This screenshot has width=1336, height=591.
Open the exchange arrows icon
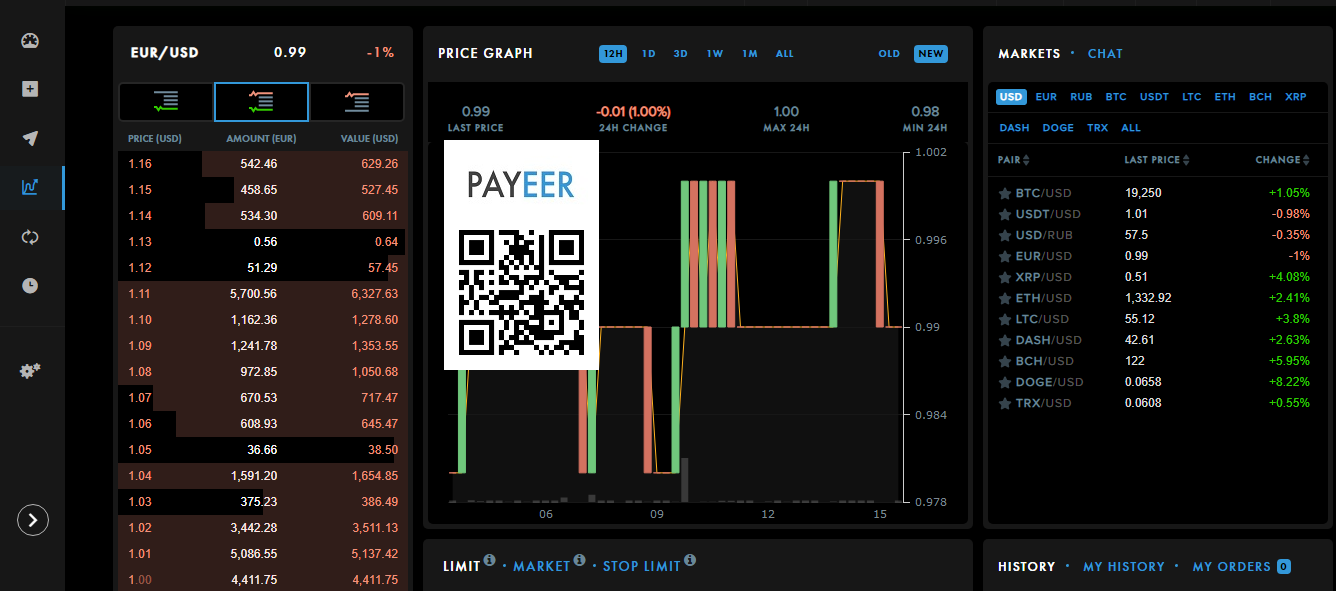(x=30, y=237)
